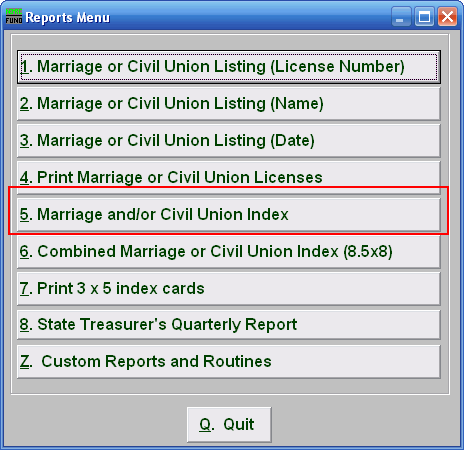Open Marriage and/or Civil Union Index

tap(229, 214)
